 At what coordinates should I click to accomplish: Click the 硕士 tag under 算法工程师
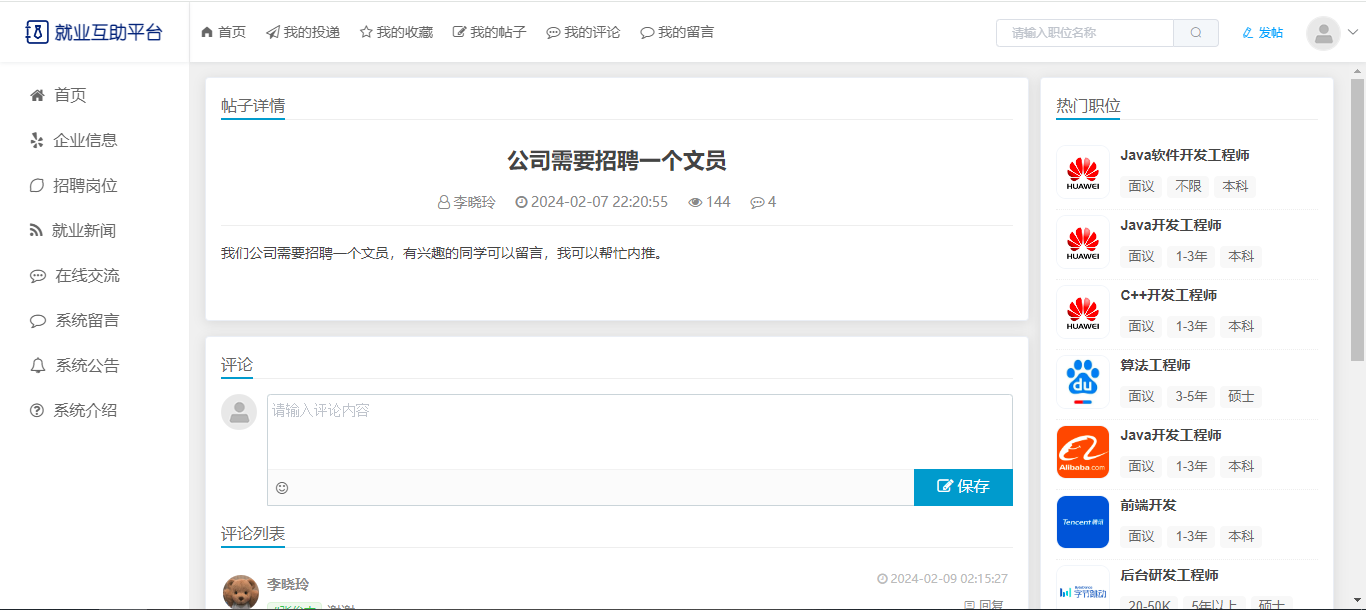(x=1241, y=396)
